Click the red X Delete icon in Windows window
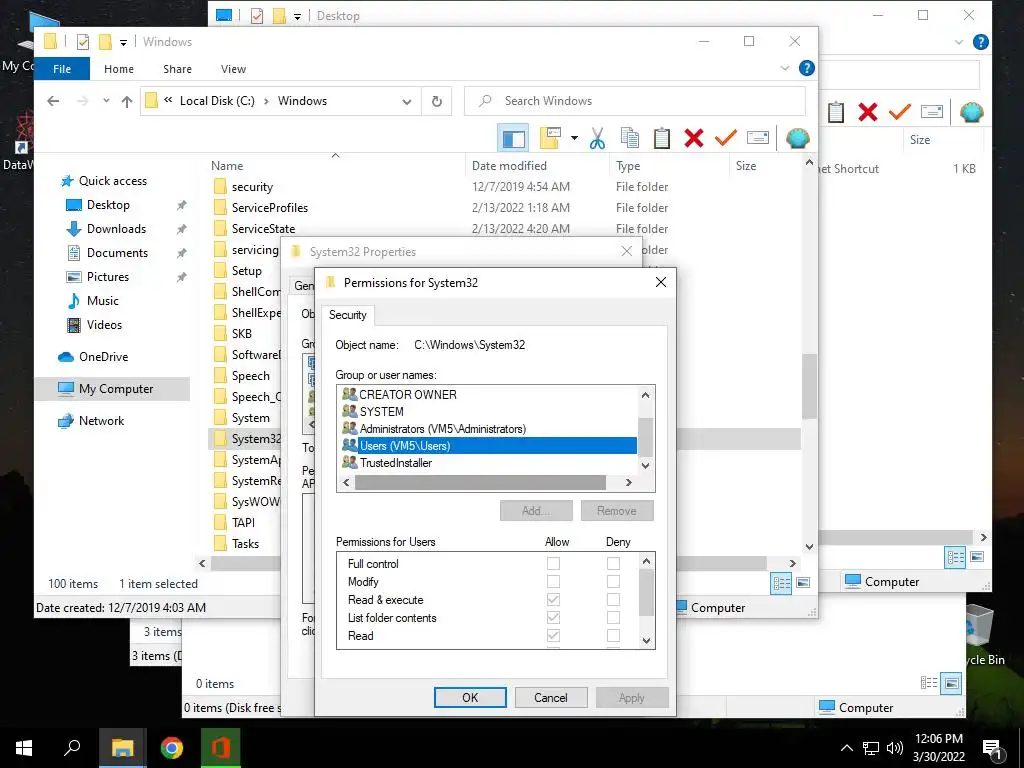This screenshot has height=768, width=1024. coord(694,138)
